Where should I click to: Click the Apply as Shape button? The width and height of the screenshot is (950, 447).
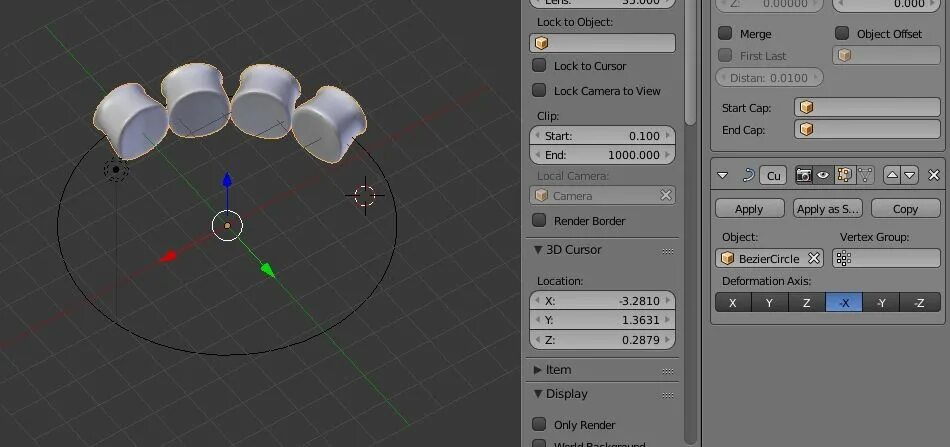828,208
